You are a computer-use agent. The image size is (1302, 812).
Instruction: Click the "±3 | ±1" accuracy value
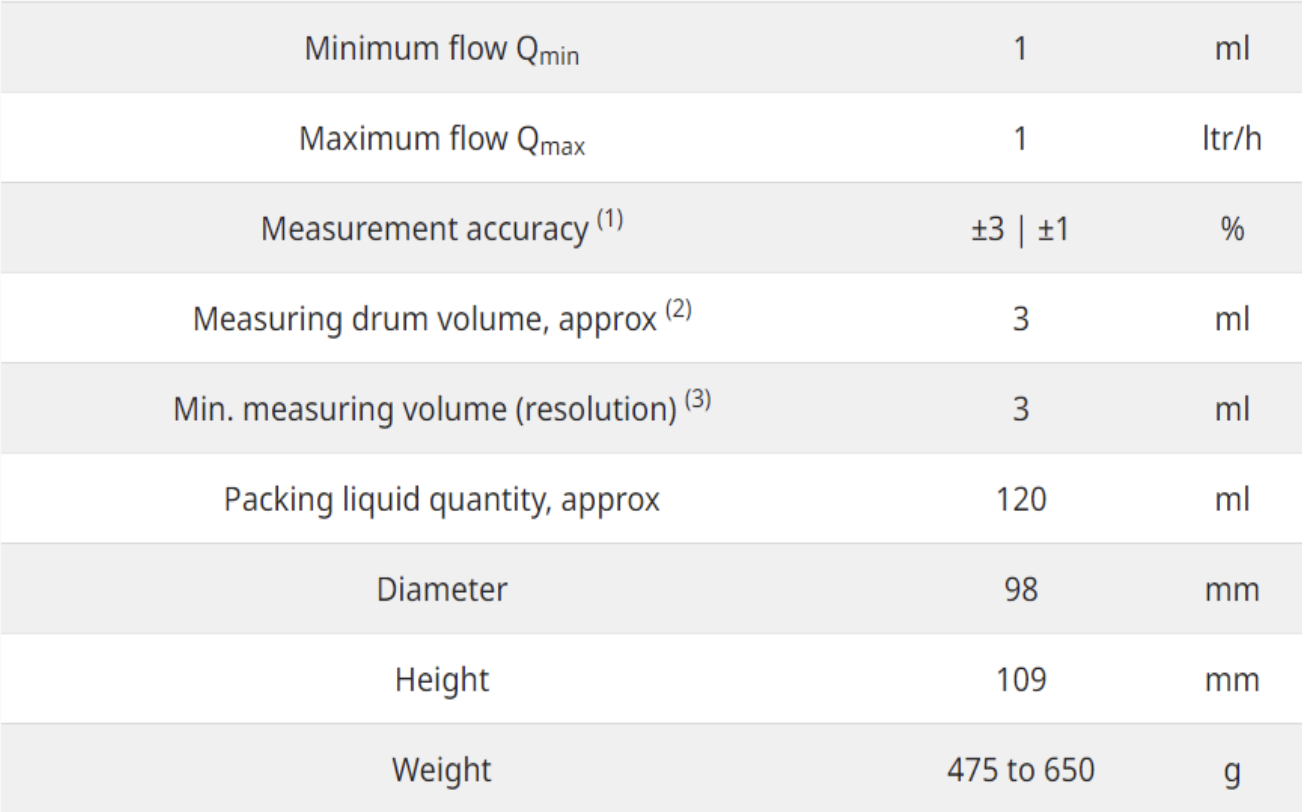click(1020, 229)
